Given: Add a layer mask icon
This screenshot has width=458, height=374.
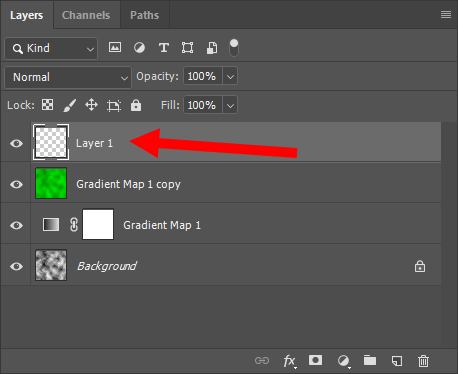Looking at the screenshot, I should (315, 360).
